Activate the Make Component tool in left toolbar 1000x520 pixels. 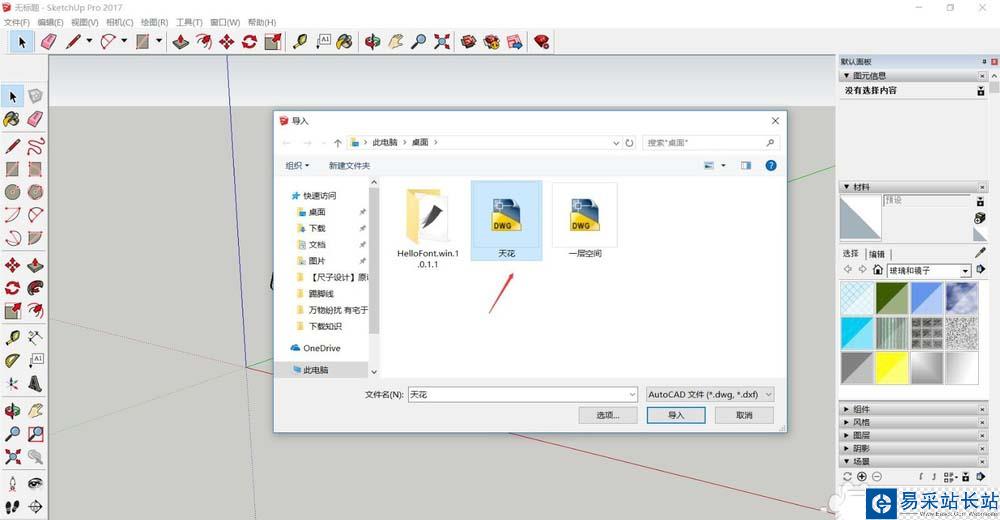click(x=36, y=96)
